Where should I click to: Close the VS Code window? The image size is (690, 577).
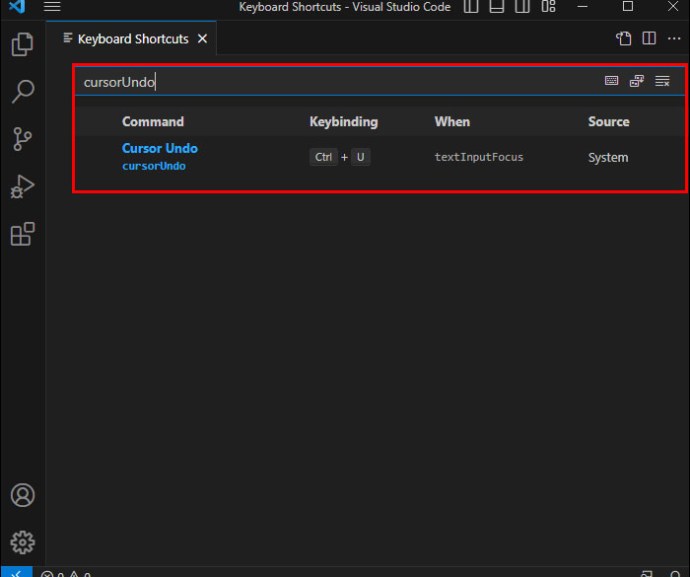(673, 7)
